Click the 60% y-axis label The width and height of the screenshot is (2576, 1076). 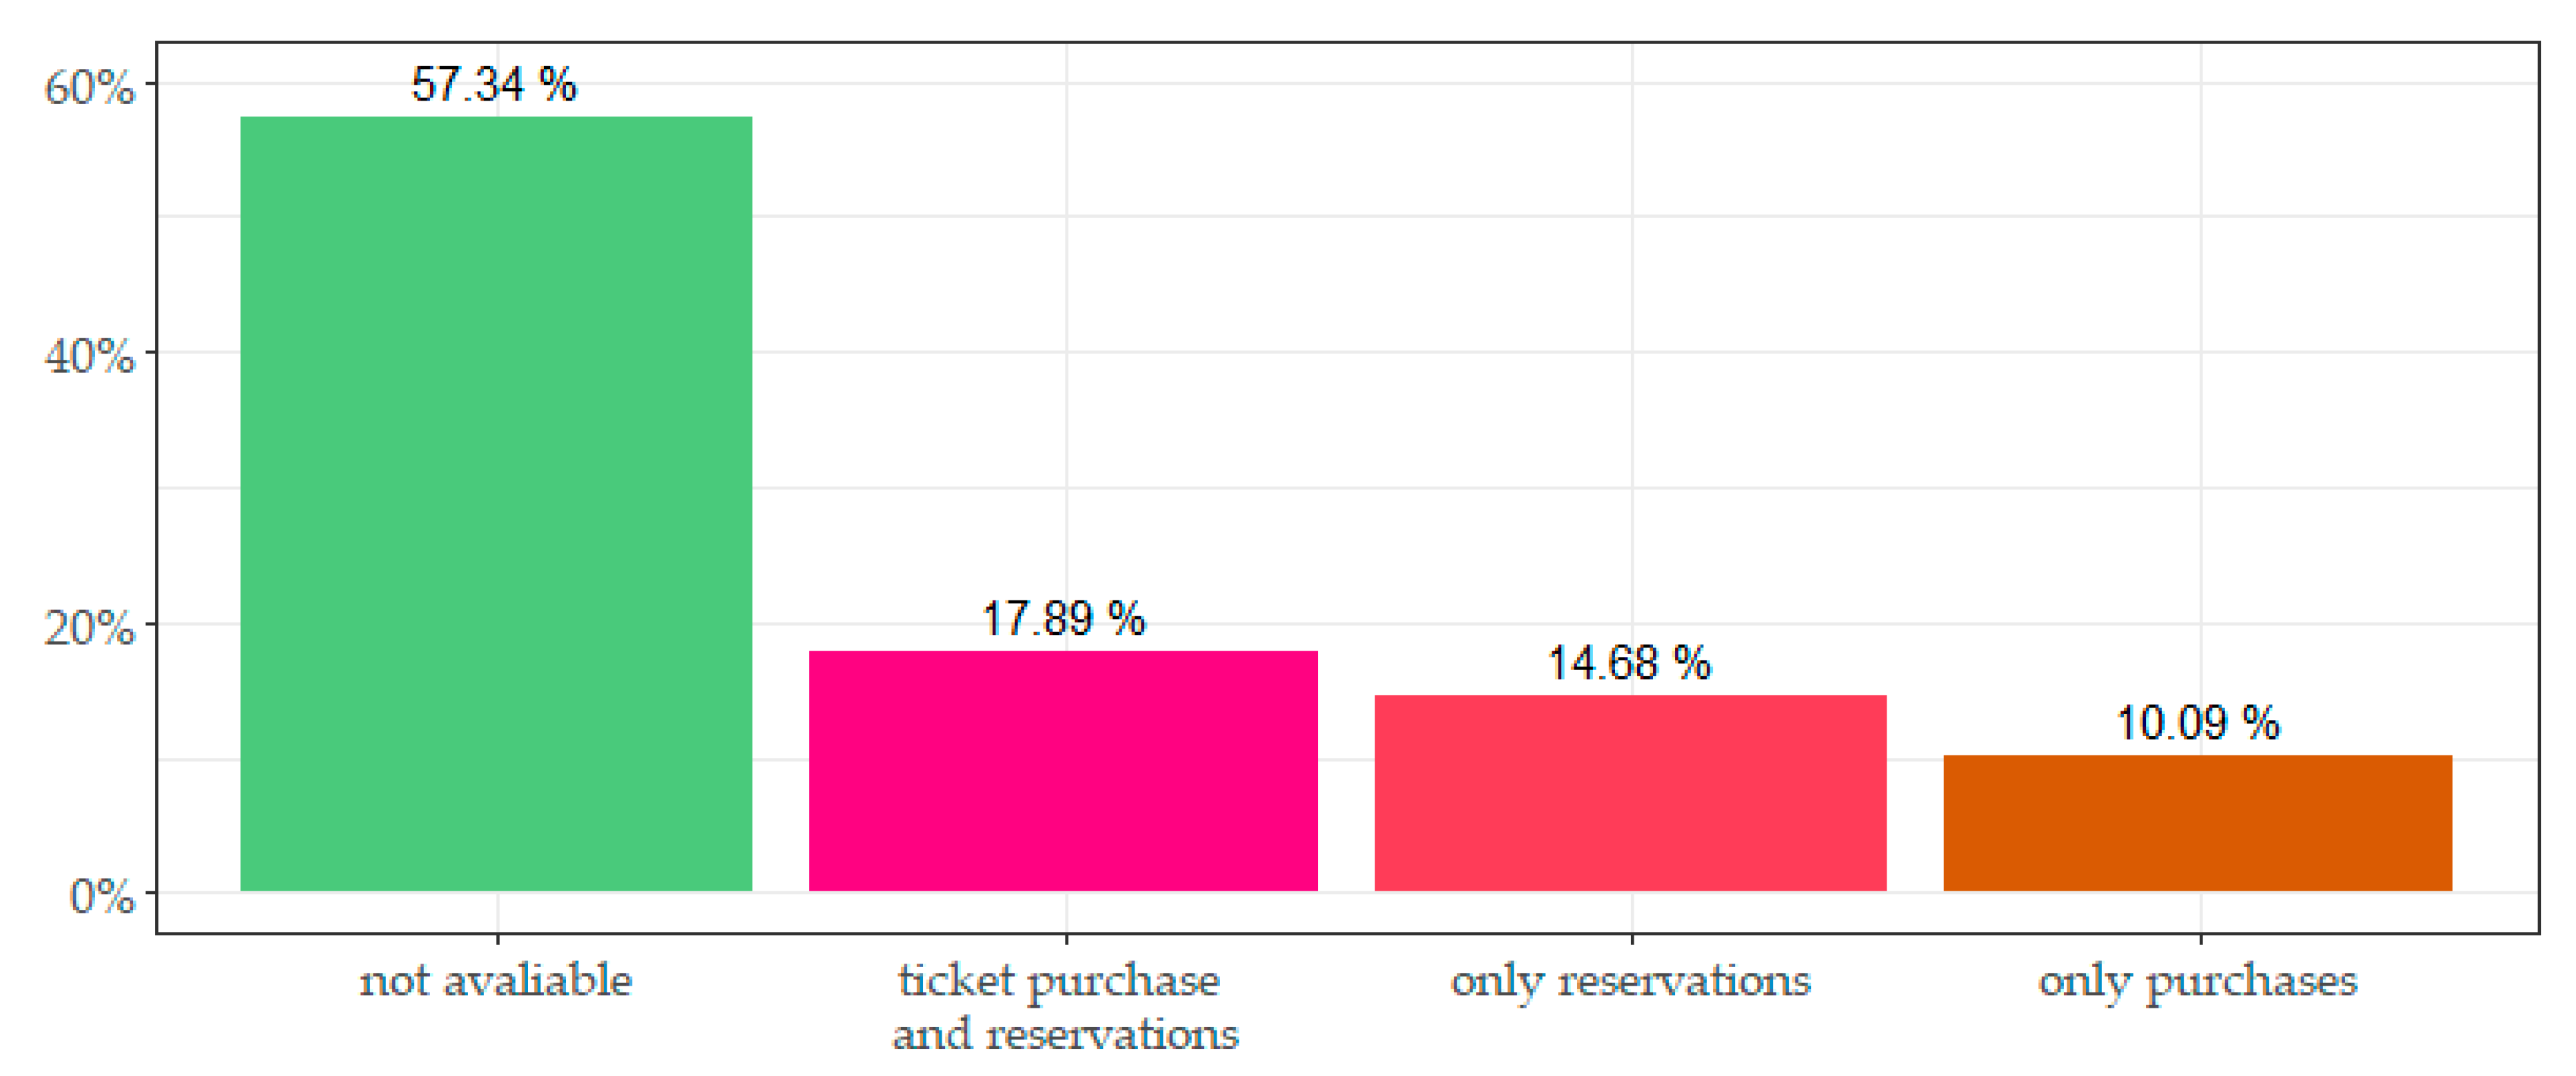click(89, 87)
